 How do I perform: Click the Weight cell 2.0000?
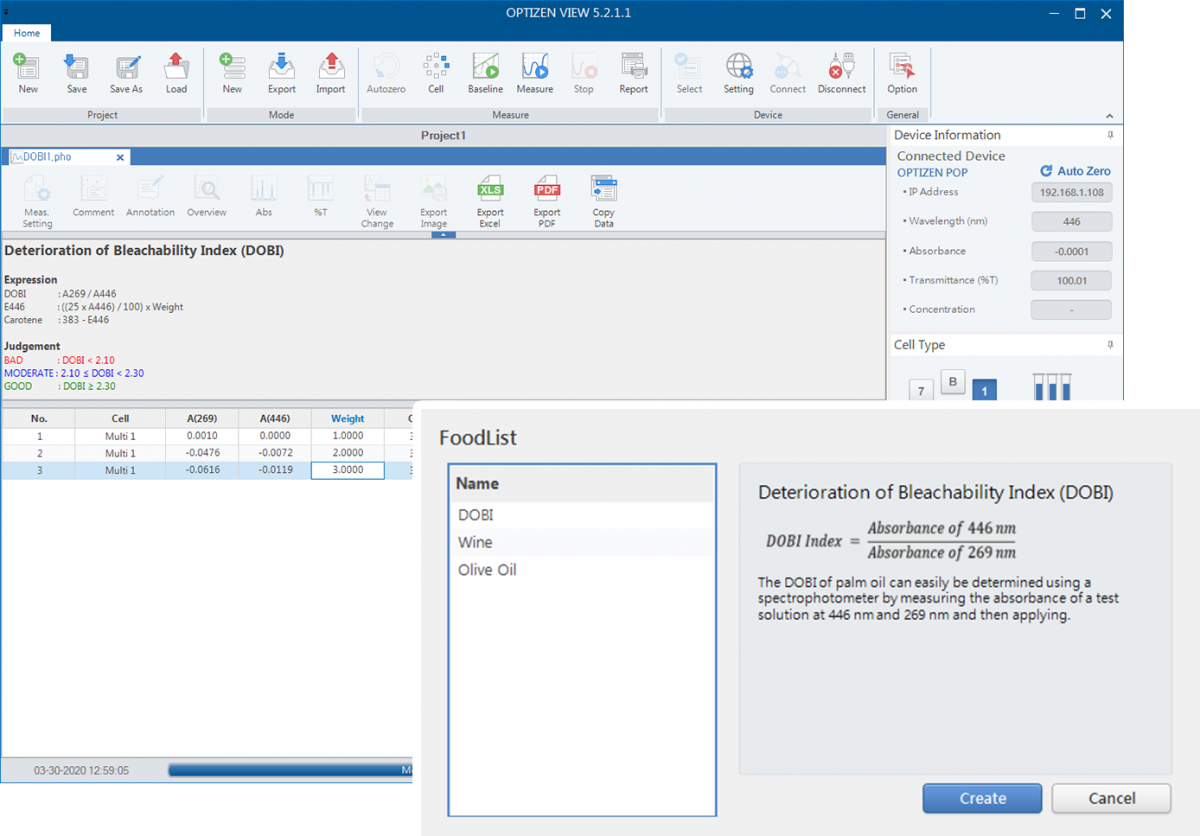click(x=348, y=453)
